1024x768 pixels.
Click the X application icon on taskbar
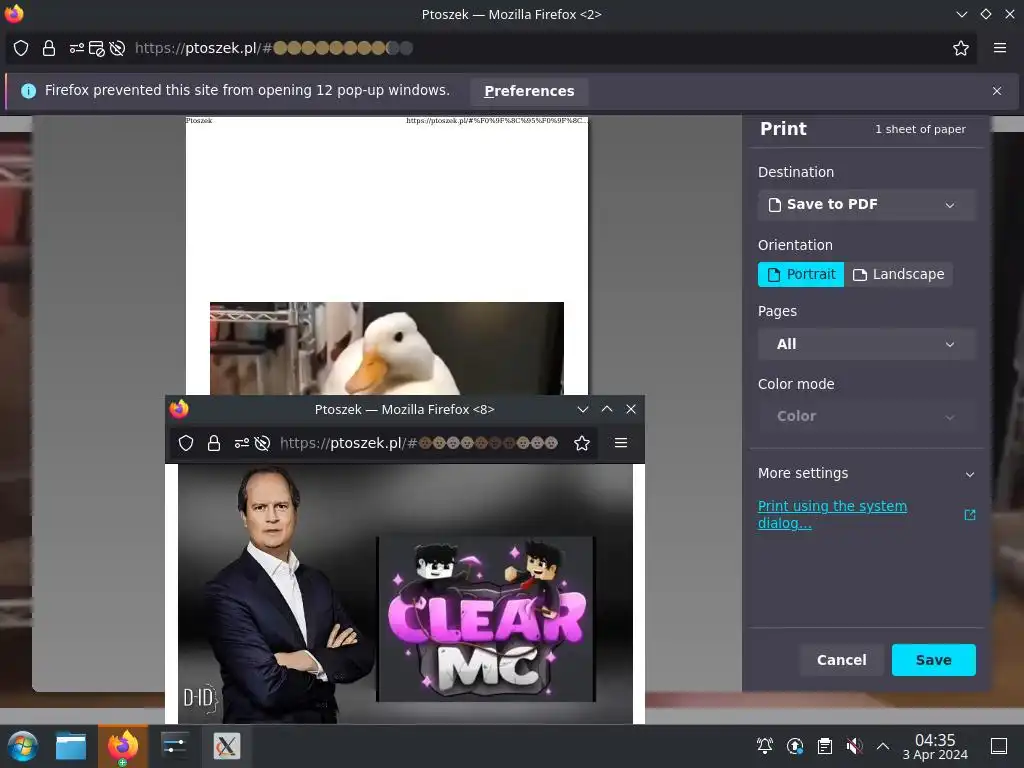click(x=227, y=746)
